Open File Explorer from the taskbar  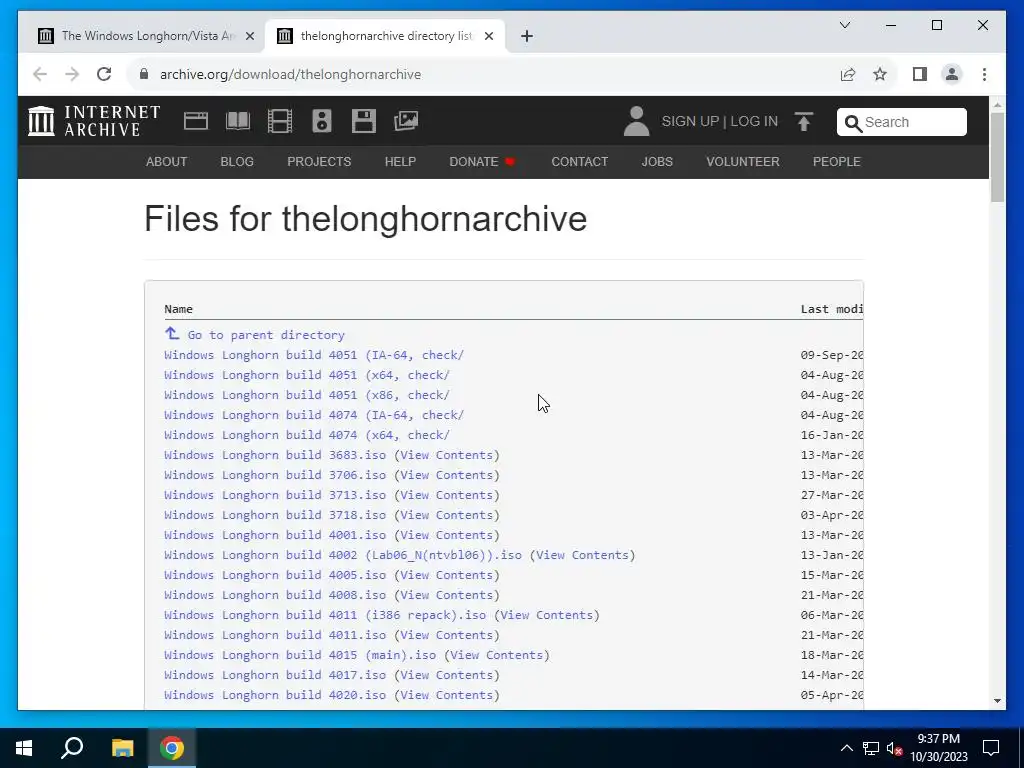pyautogui.click(x=122, y=748)
